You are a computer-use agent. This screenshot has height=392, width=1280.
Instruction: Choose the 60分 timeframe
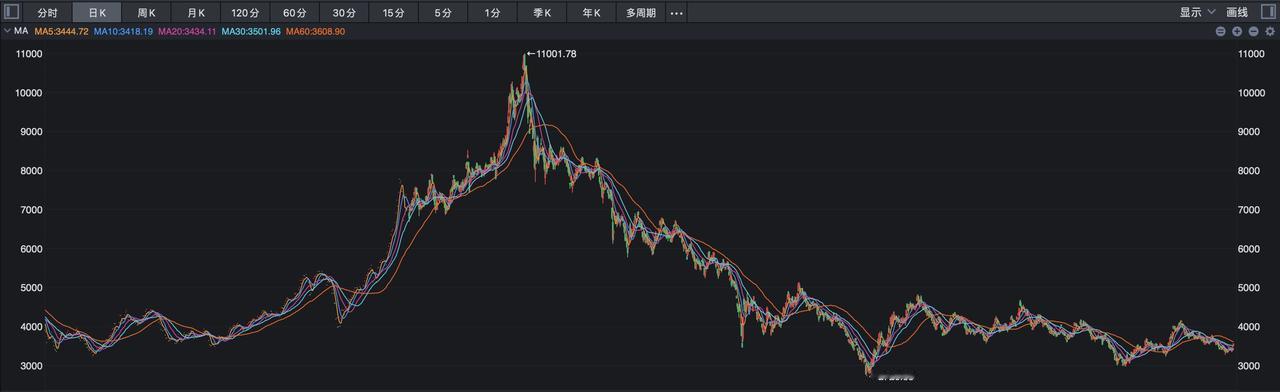pyautogui.click(x=294, y=13)
